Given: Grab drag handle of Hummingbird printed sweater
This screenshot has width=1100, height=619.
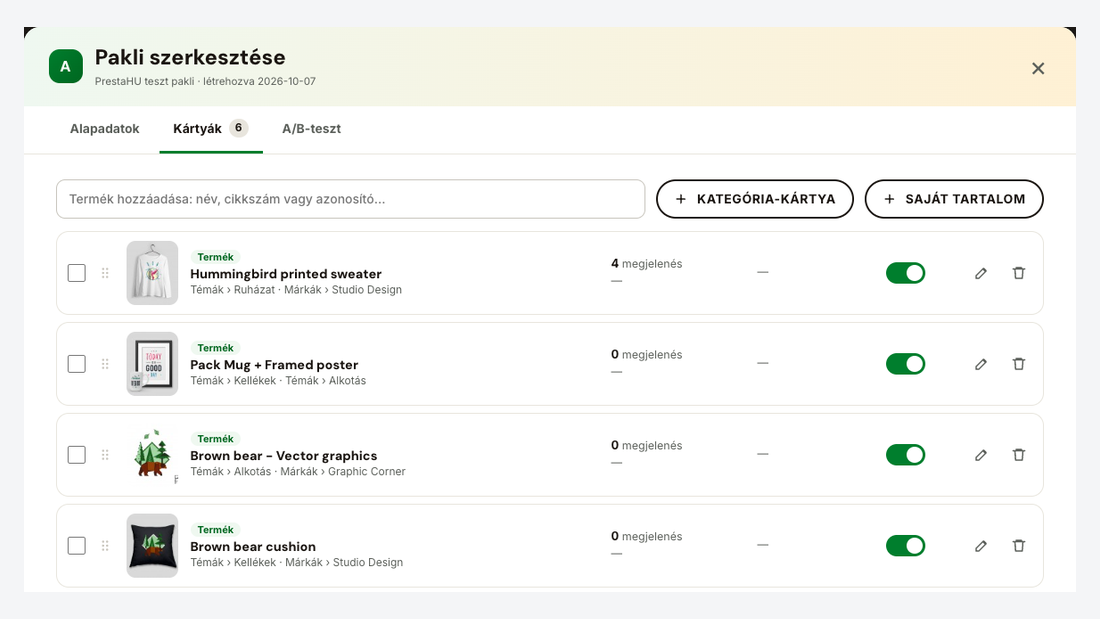Looking at the screenshot, I should click(x=105, y=273).
